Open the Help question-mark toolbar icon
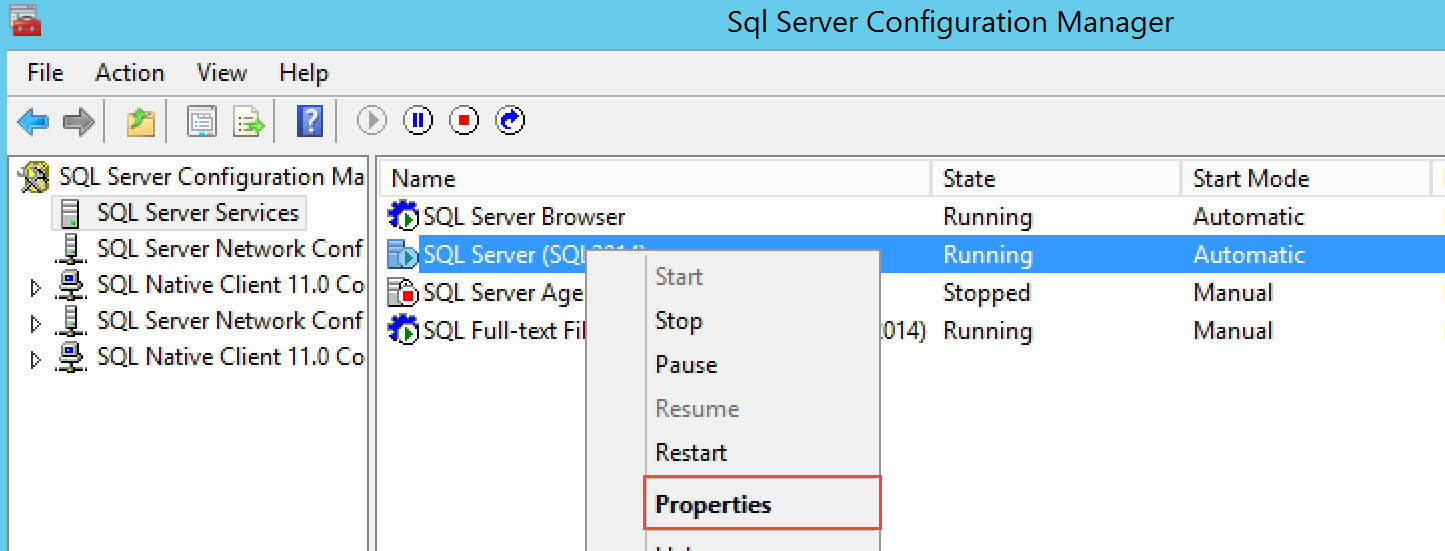The image size is (1445, 551). point(310,122)
